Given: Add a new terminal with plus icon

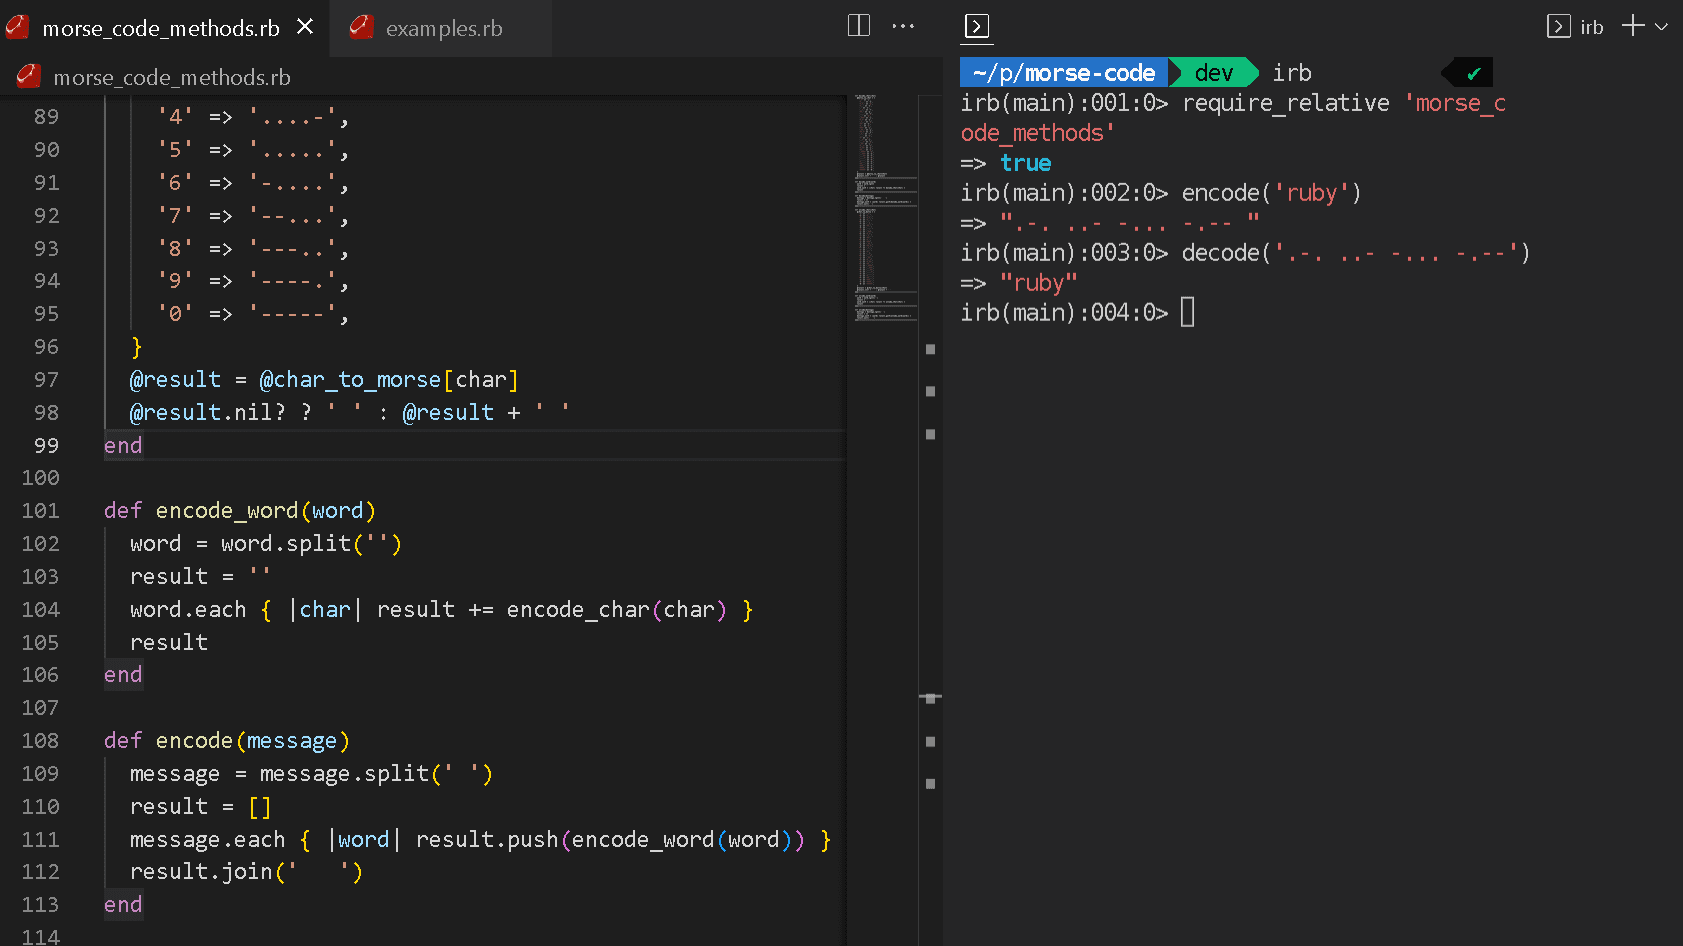Looking at the screenshot, I should 1633,26.
